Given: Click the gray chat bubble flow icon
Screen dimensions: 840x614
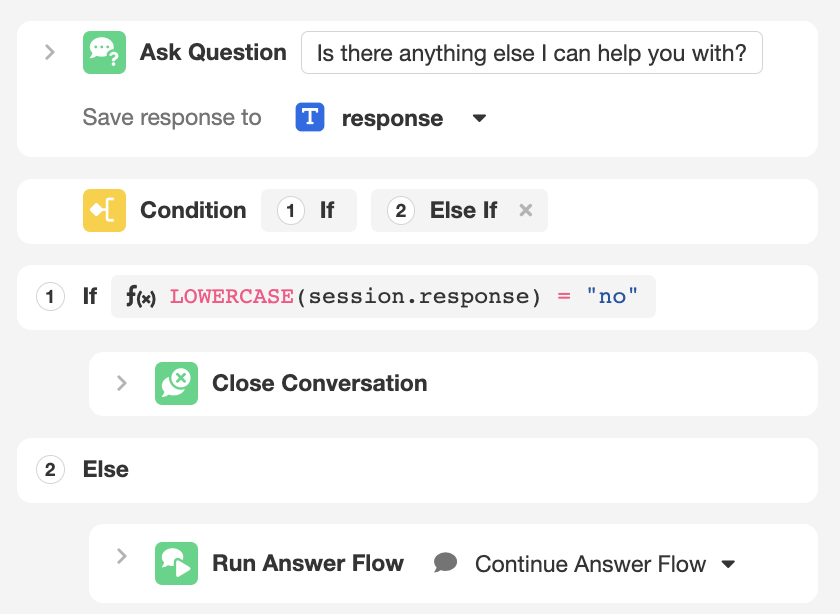Looking at the screenshot, I should pos(446,563).
